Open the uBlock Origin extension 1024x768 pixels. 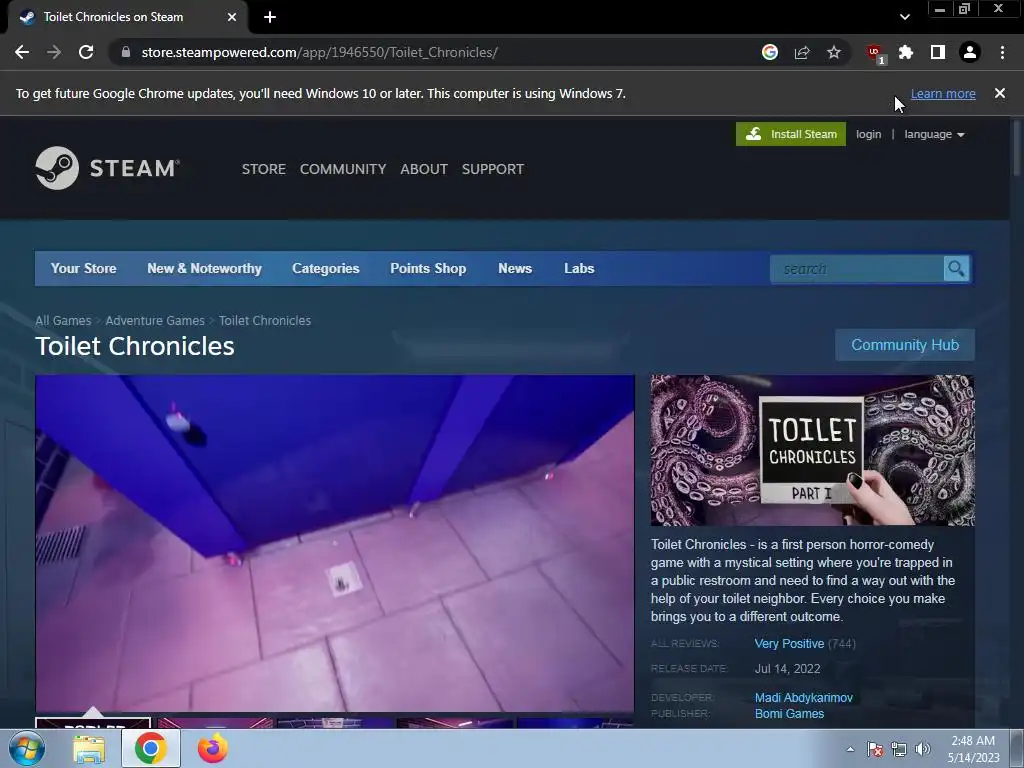[x=874, y=53]
